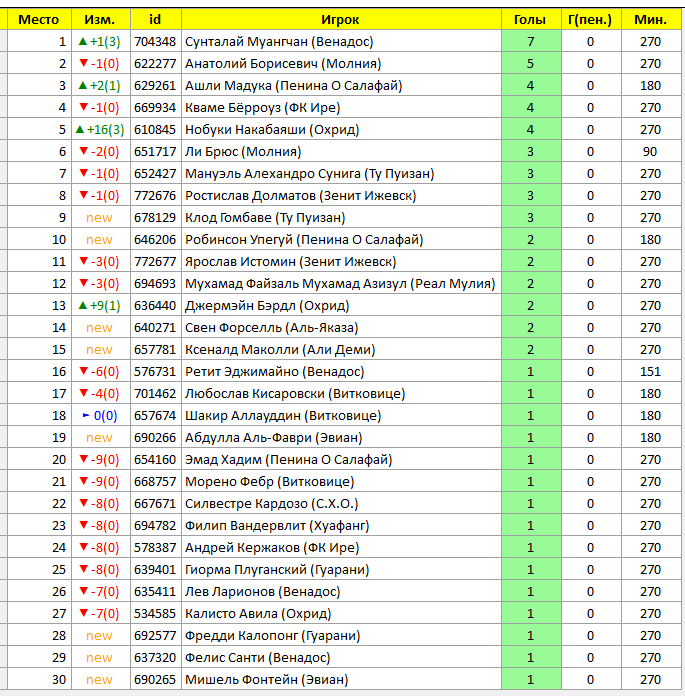The width and height of the screenshot is (685, 696).
Task: Select Гиорма Плуганский (Гуарани)
Action: 341,569
